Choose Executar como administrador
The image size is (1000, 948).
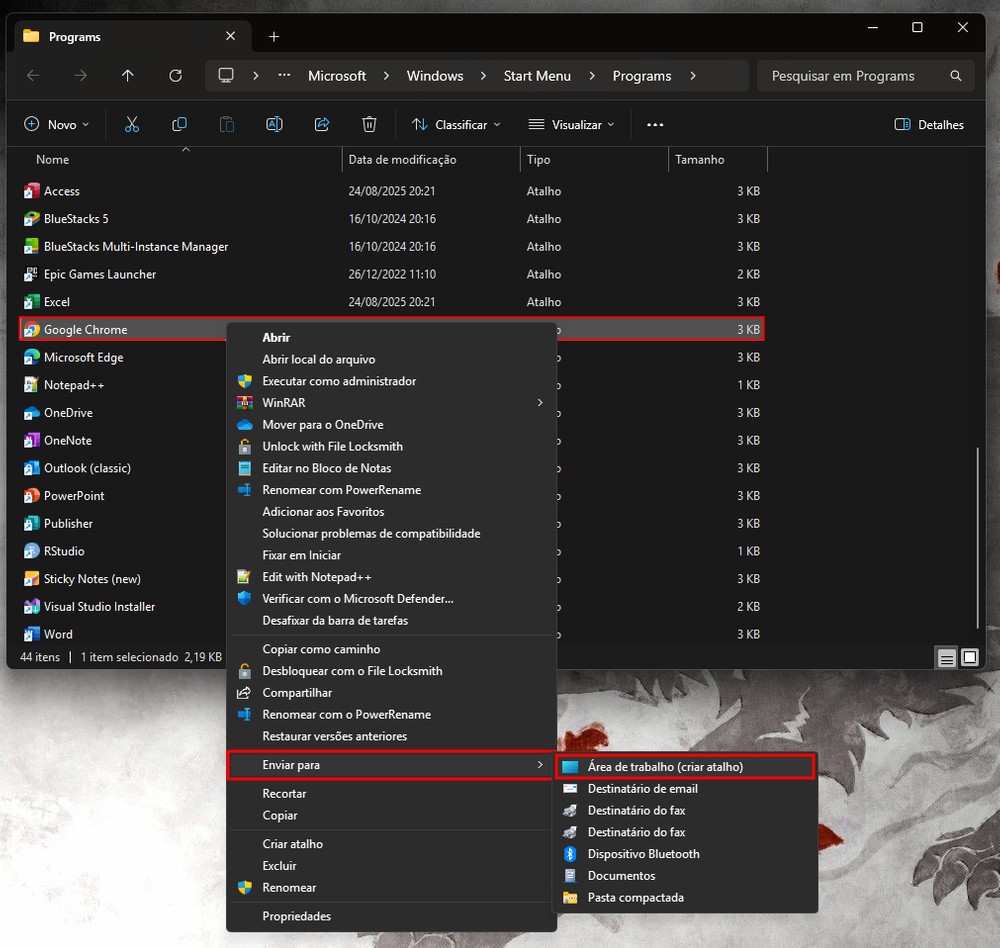339,381
